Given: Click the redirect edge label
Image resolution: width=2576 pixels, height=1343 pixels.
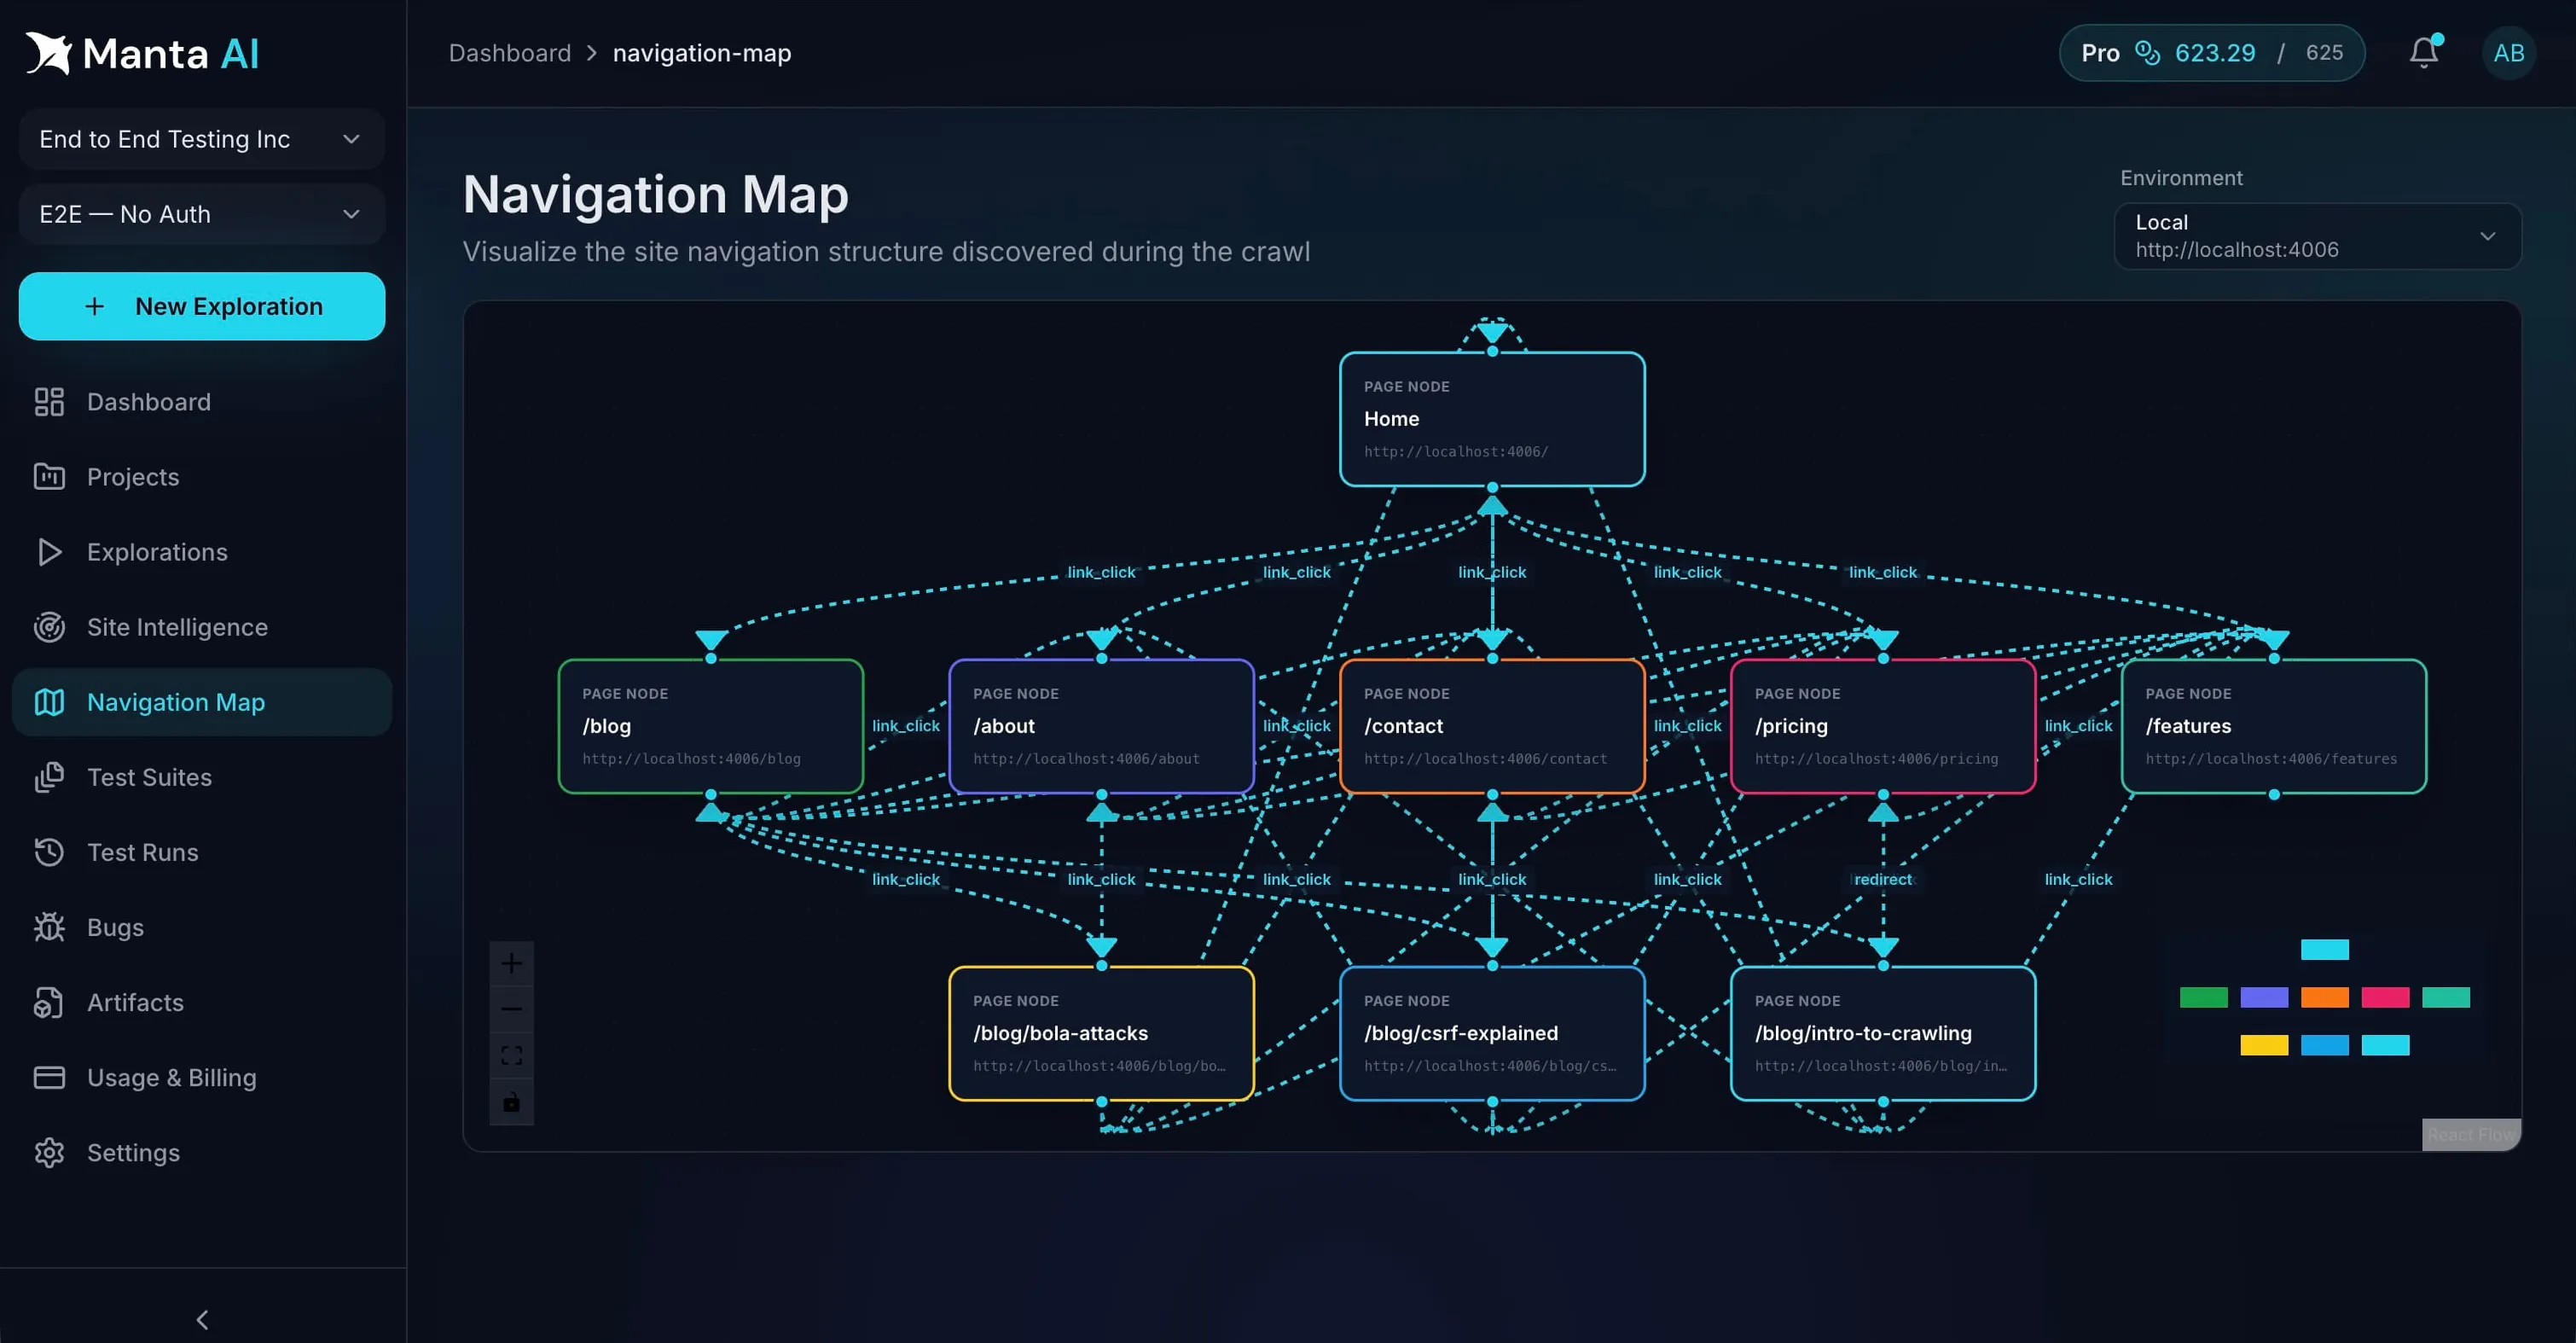Looking at the screenshot, I should click(x=1883, y=879).
